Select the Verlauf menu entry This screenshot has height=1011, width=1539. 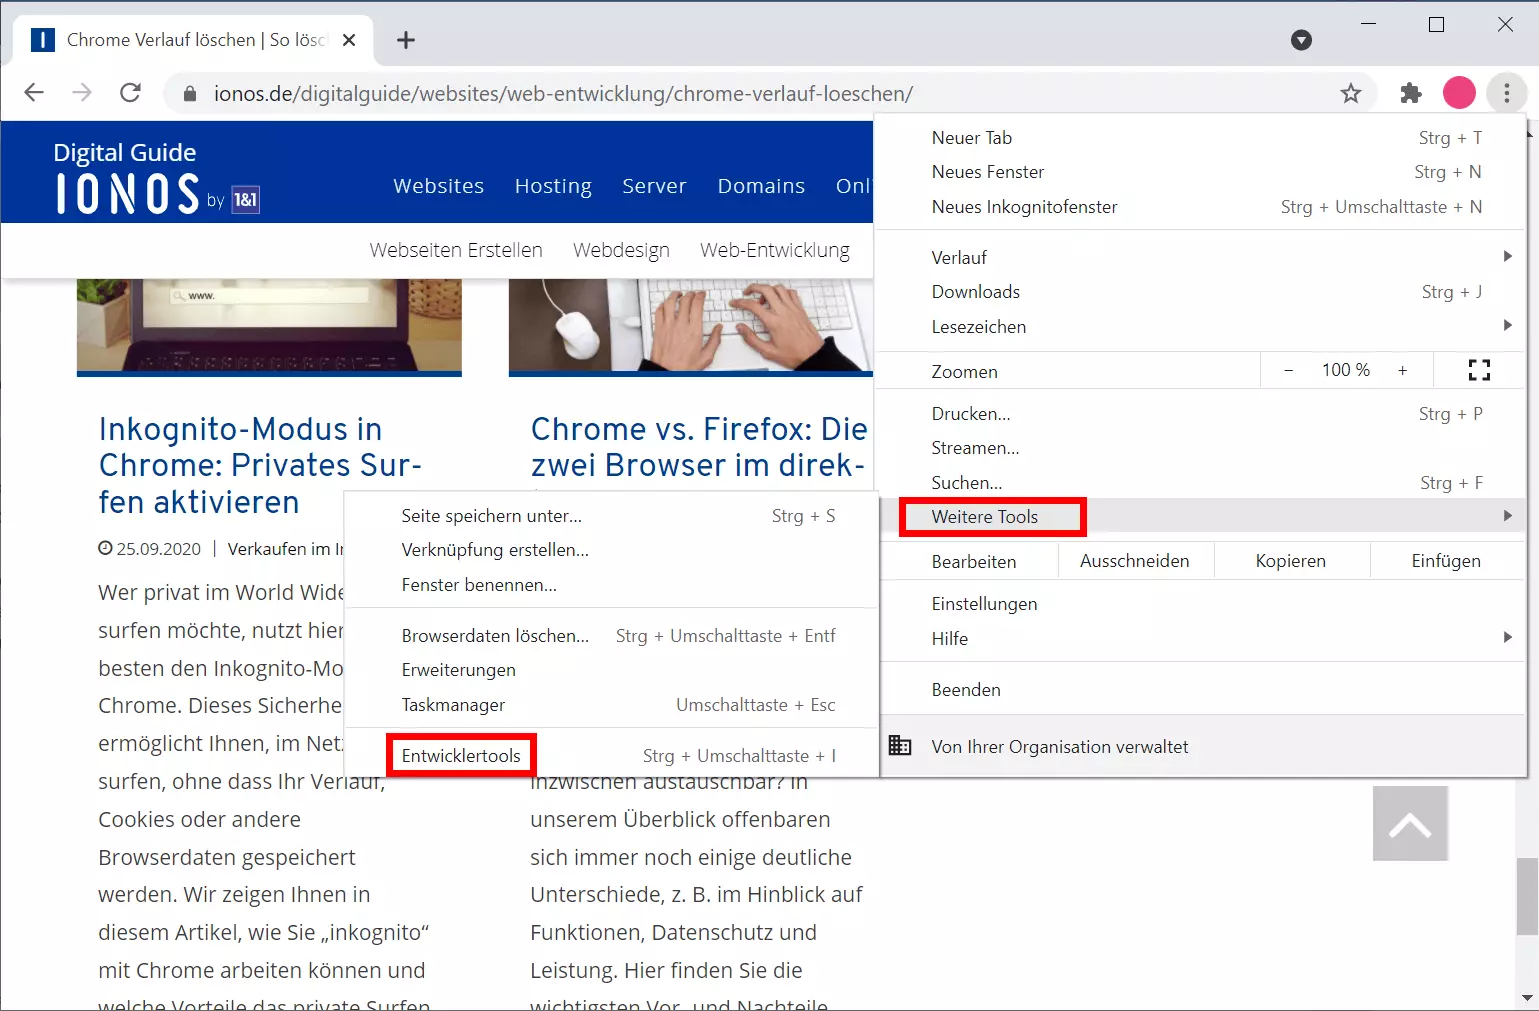[x=1201, y=258]
